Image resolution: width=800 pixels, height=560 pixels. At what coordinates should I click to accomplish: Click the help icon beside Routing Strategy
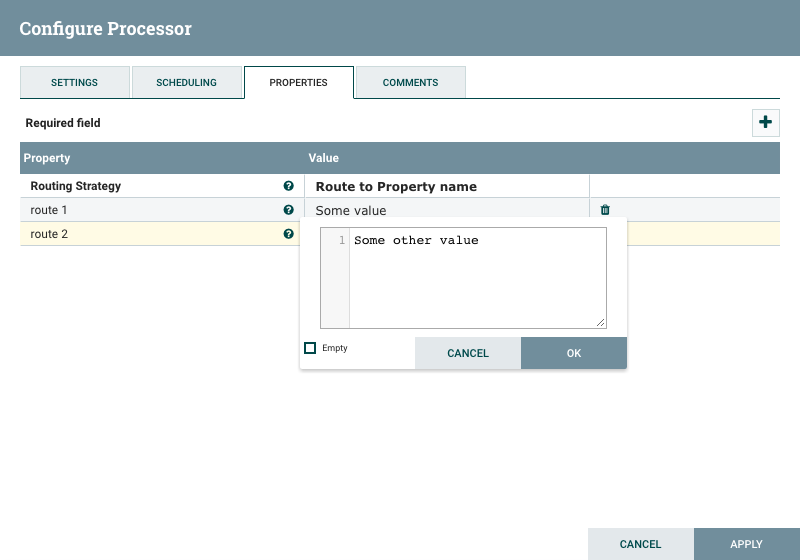tap(289, 186)
